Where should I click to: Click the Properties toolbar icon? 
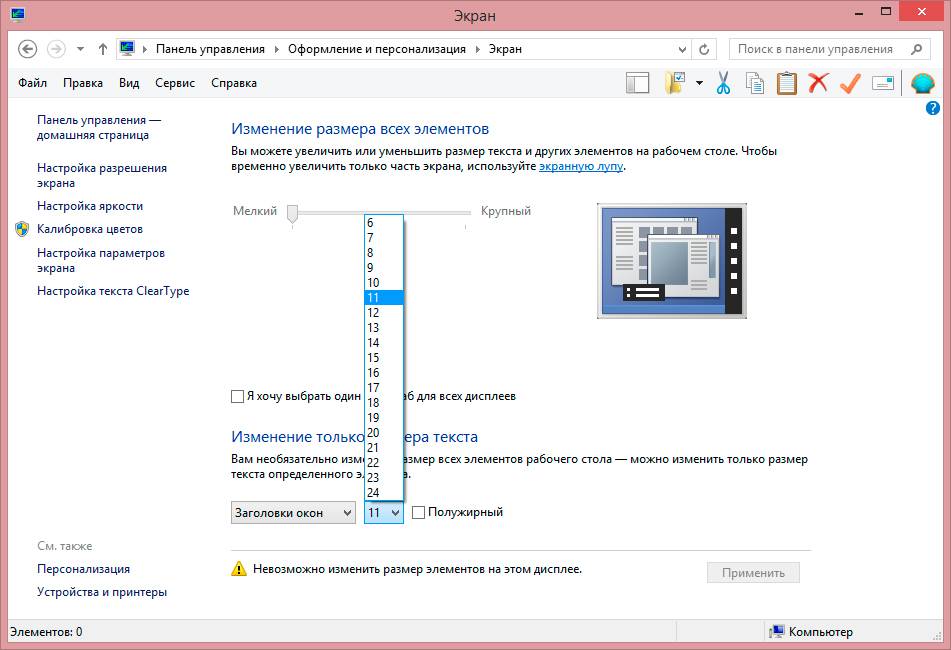tap(883, 83)
